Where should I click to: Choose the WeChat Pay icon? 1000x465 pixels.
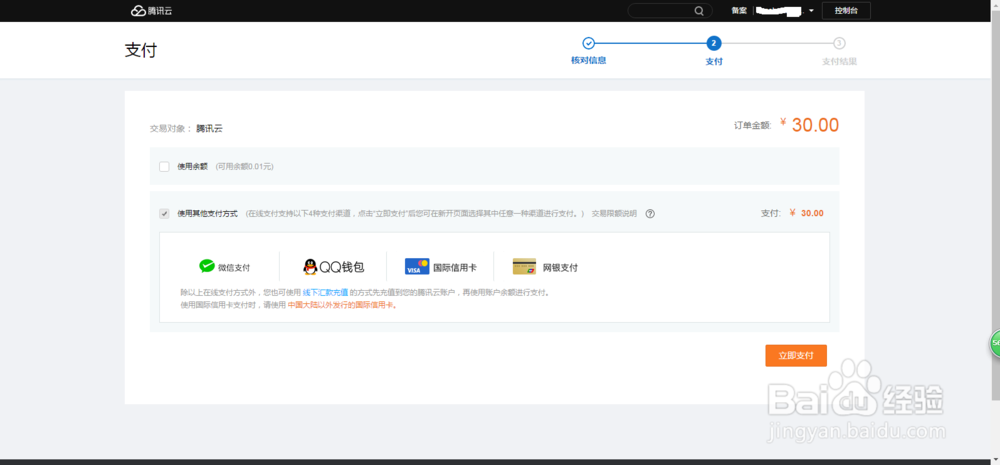tap(207, 267)
